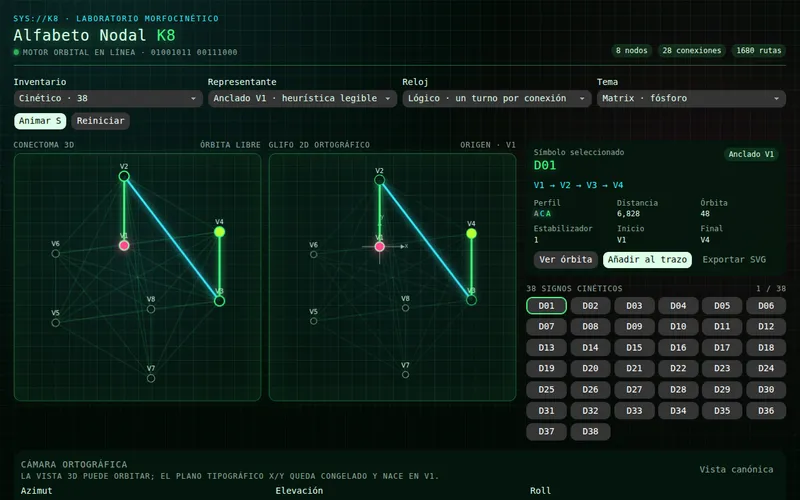Viewport: 800px width, 500px height.
Task: Activate sign D19
Action: [546, 368]
